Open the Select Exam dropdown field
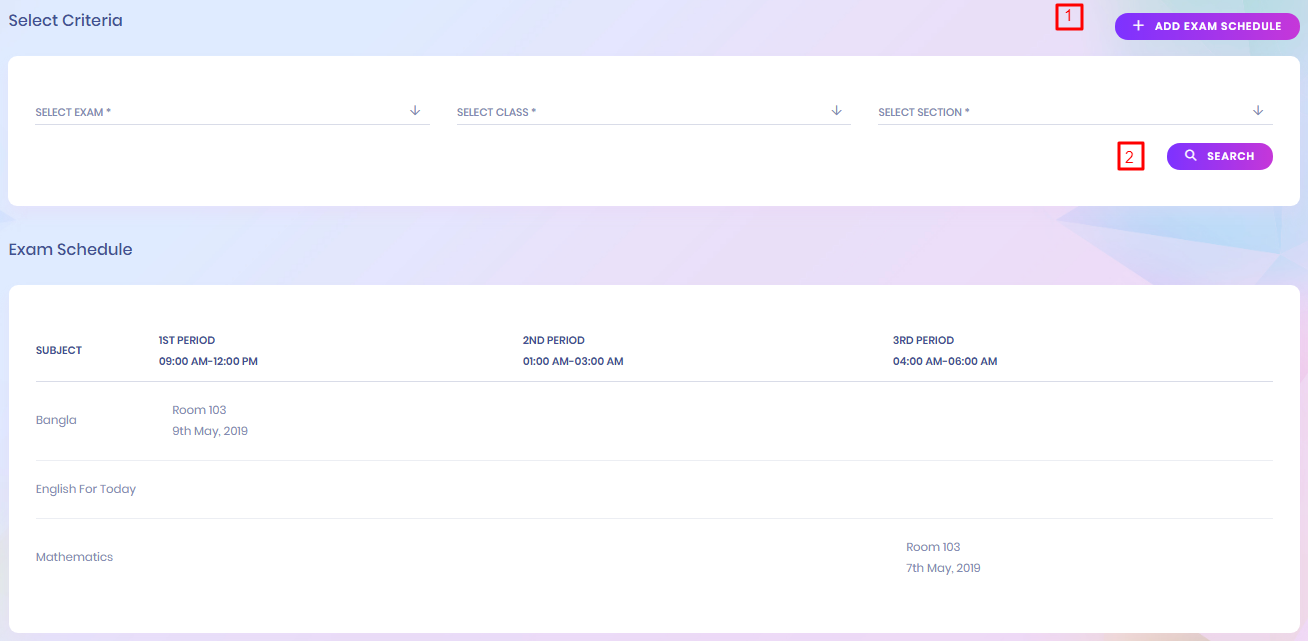 pos(220,112)
